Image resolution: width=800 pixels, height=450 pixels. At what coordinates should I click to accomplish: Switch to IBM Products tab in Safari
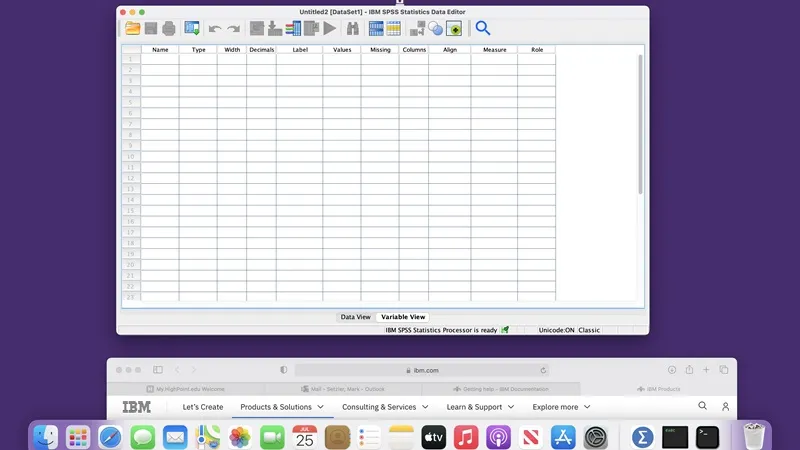click(658, 389)
